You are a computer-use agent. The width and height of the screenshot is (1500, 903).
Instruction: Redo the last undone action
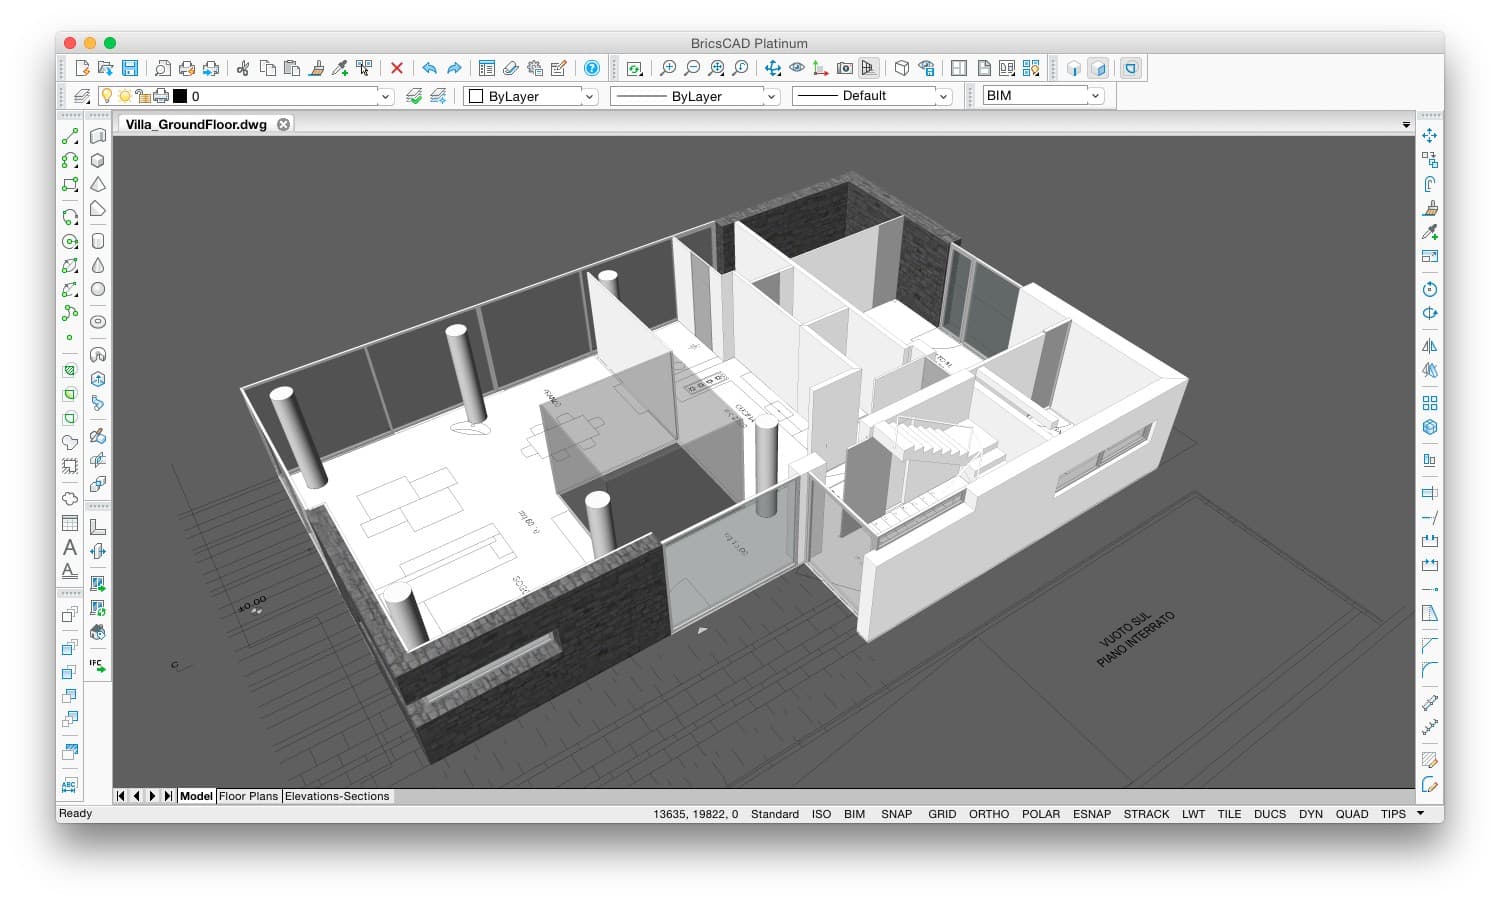pos(454,68)
